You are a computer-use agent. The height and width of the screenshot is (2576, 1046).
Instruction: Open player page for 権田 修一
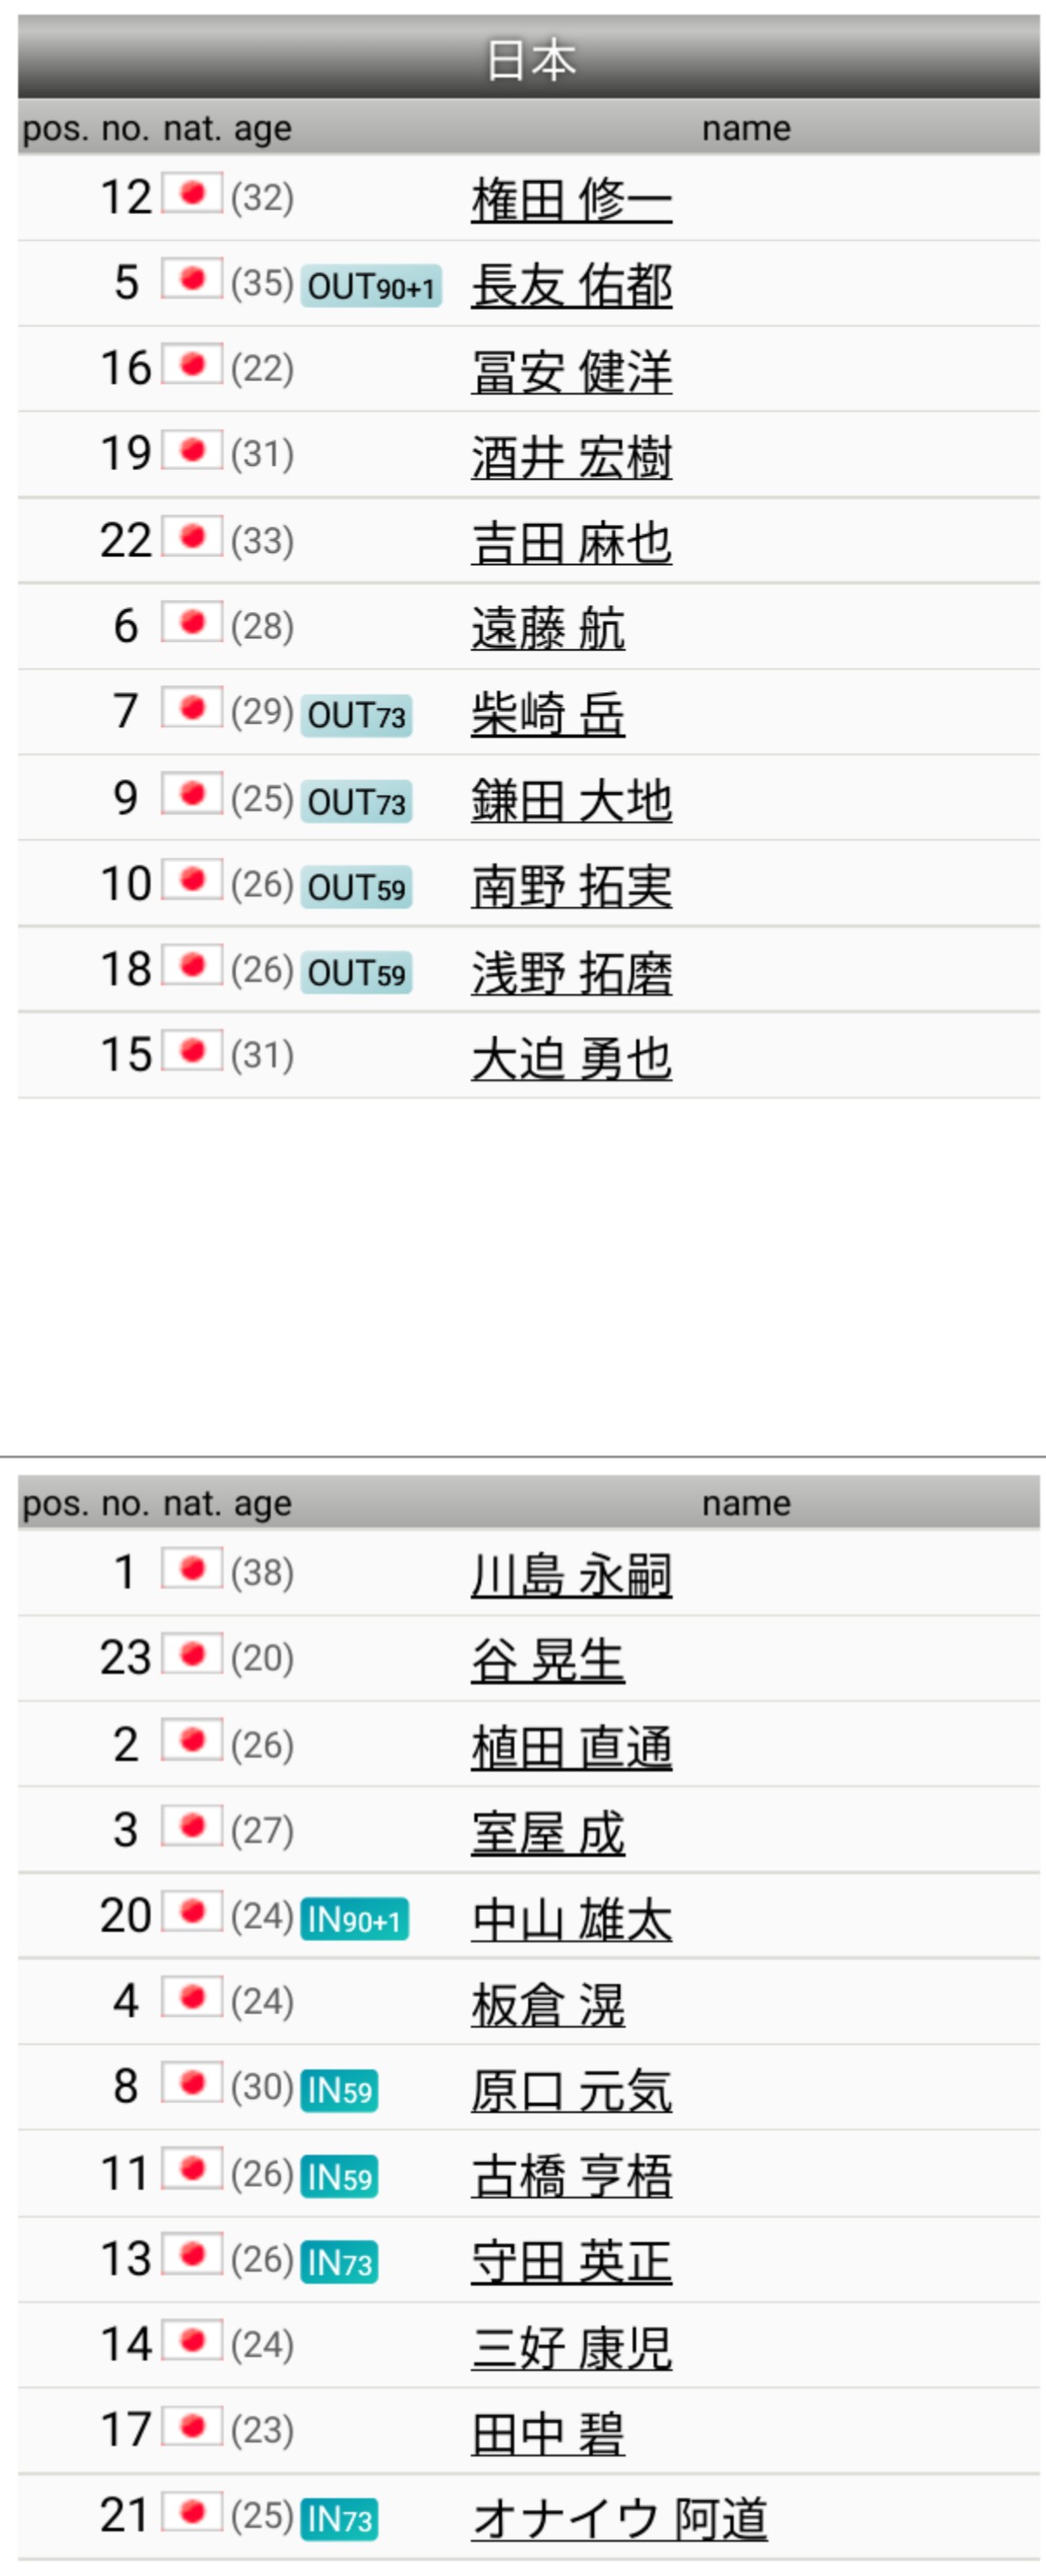(571, 199)
